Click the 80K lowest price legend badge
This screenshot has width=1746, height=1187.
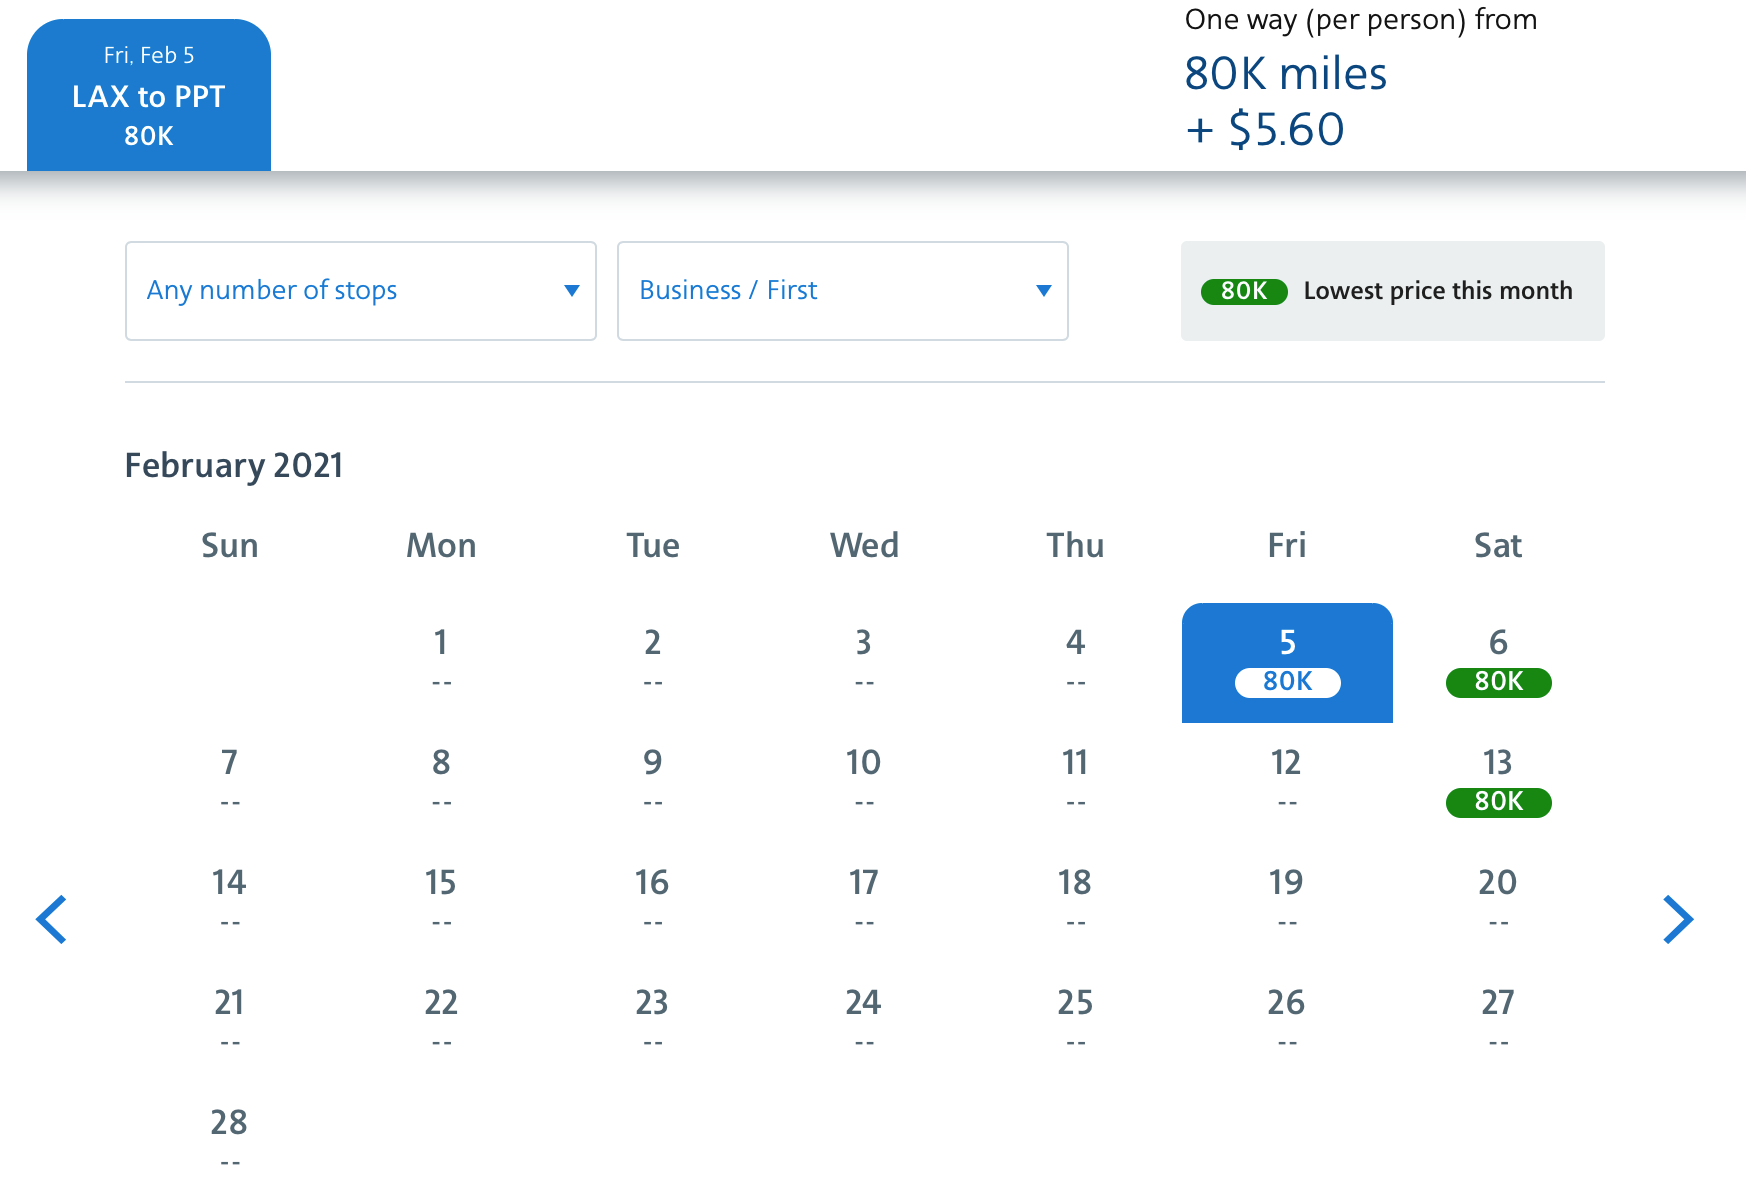[1243, 291]
